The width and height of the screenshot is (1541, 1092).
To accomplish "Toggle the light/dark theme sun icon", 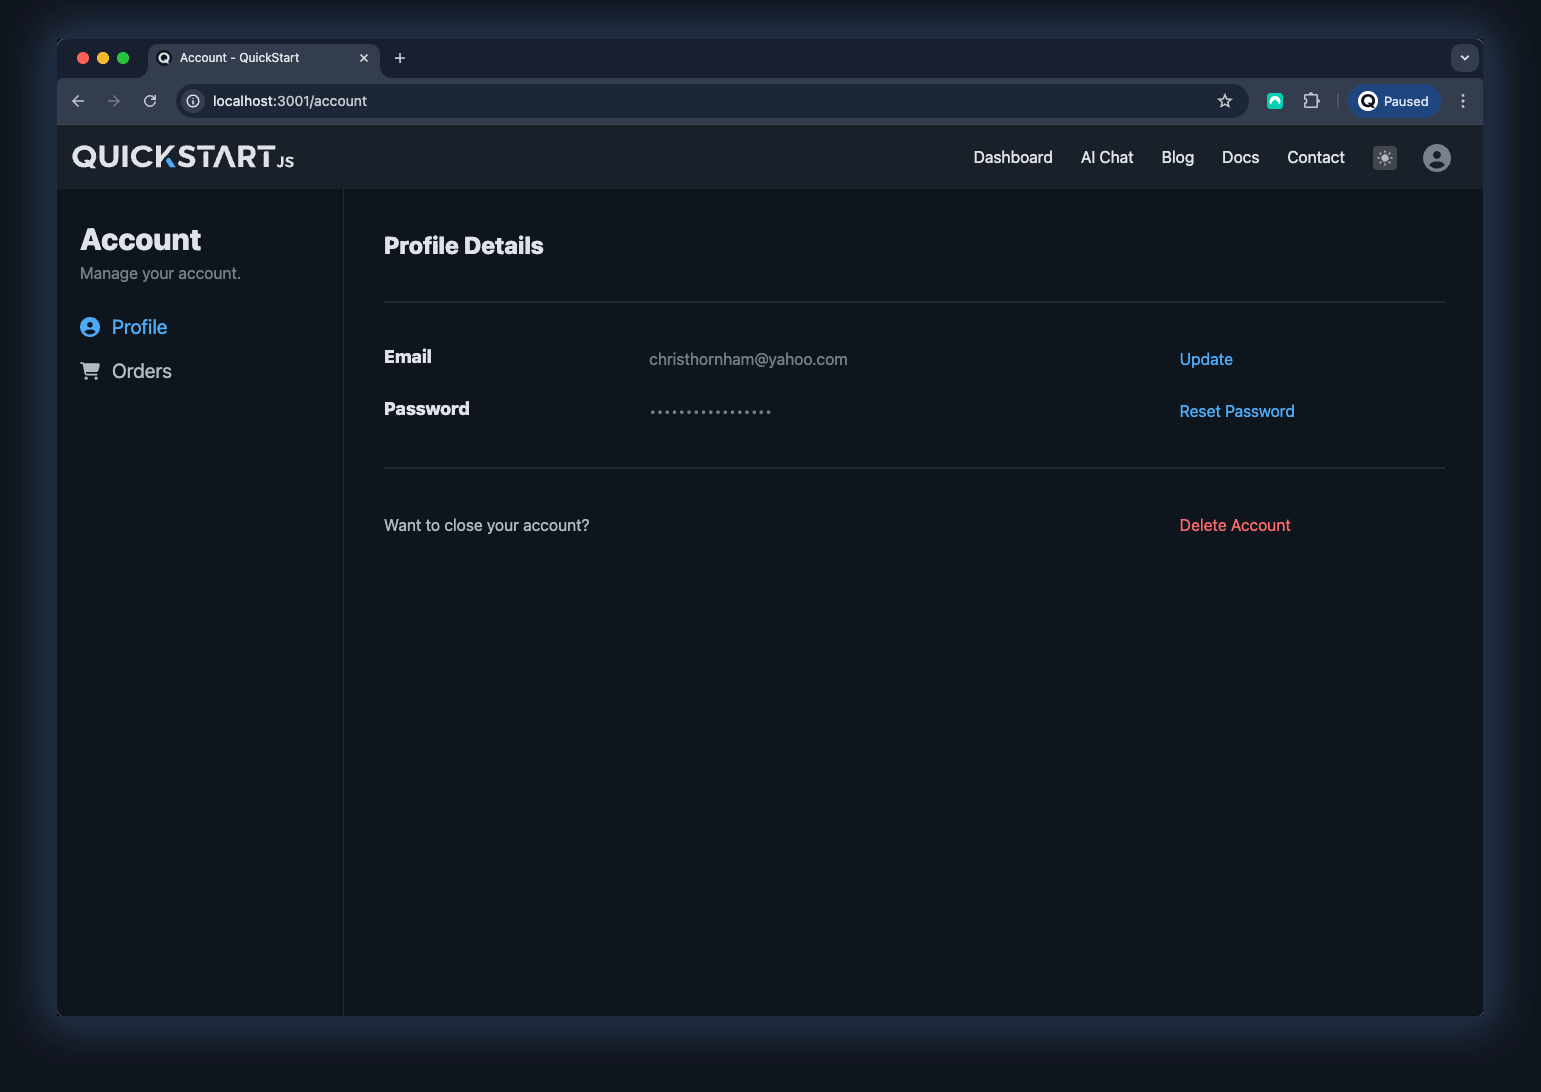I will [x=1384, y=158].
